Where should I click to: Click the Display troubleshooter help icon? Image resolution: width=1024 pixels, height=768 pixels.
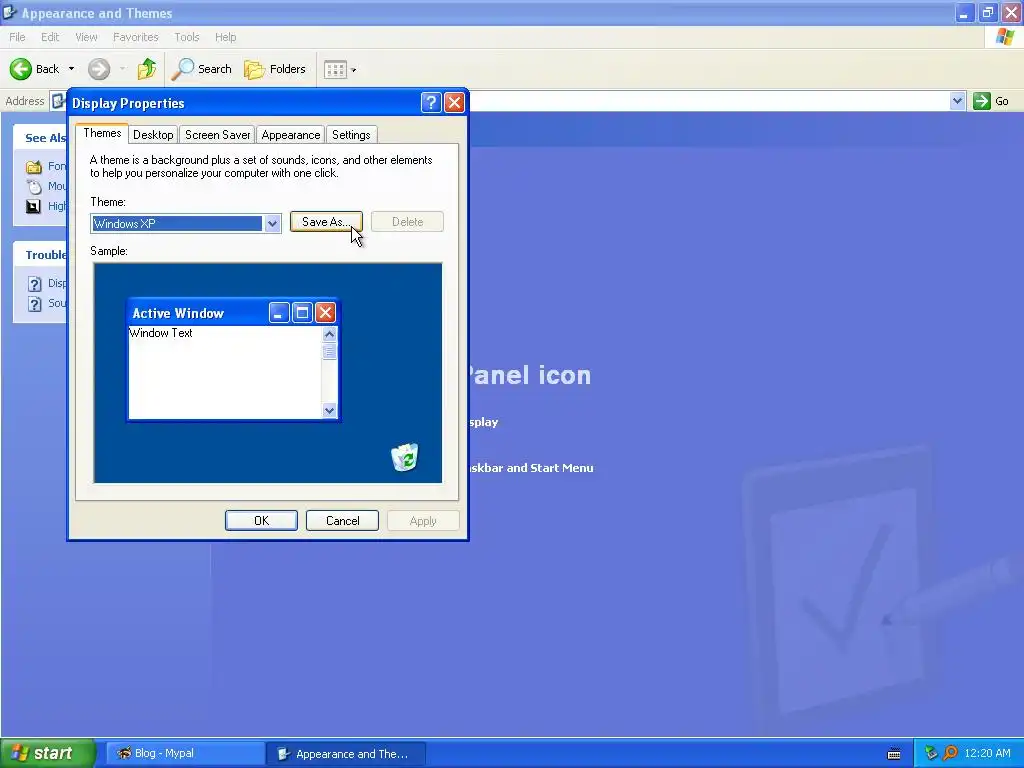tap(35, 284)
